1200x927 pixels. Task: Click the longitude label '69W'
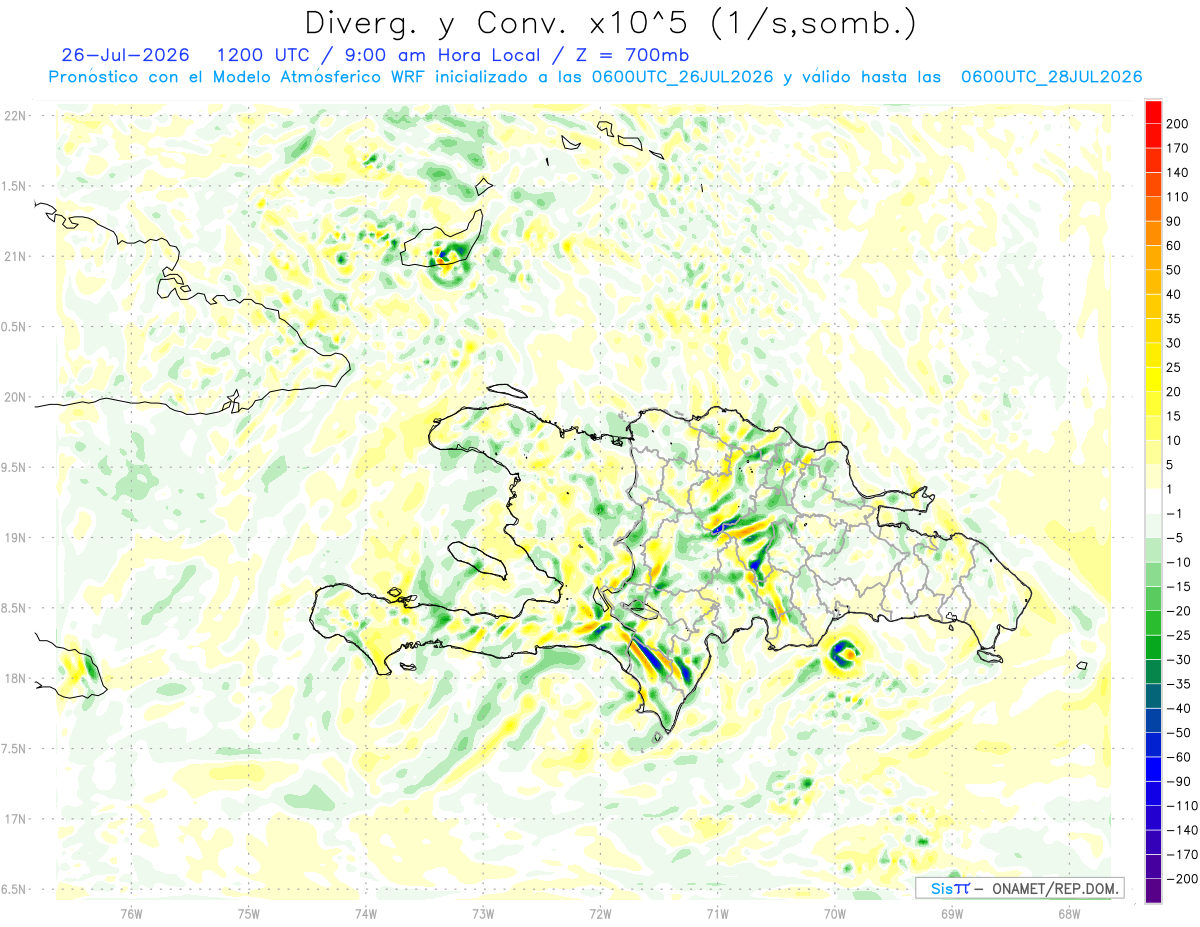click(x=952, y=912)
